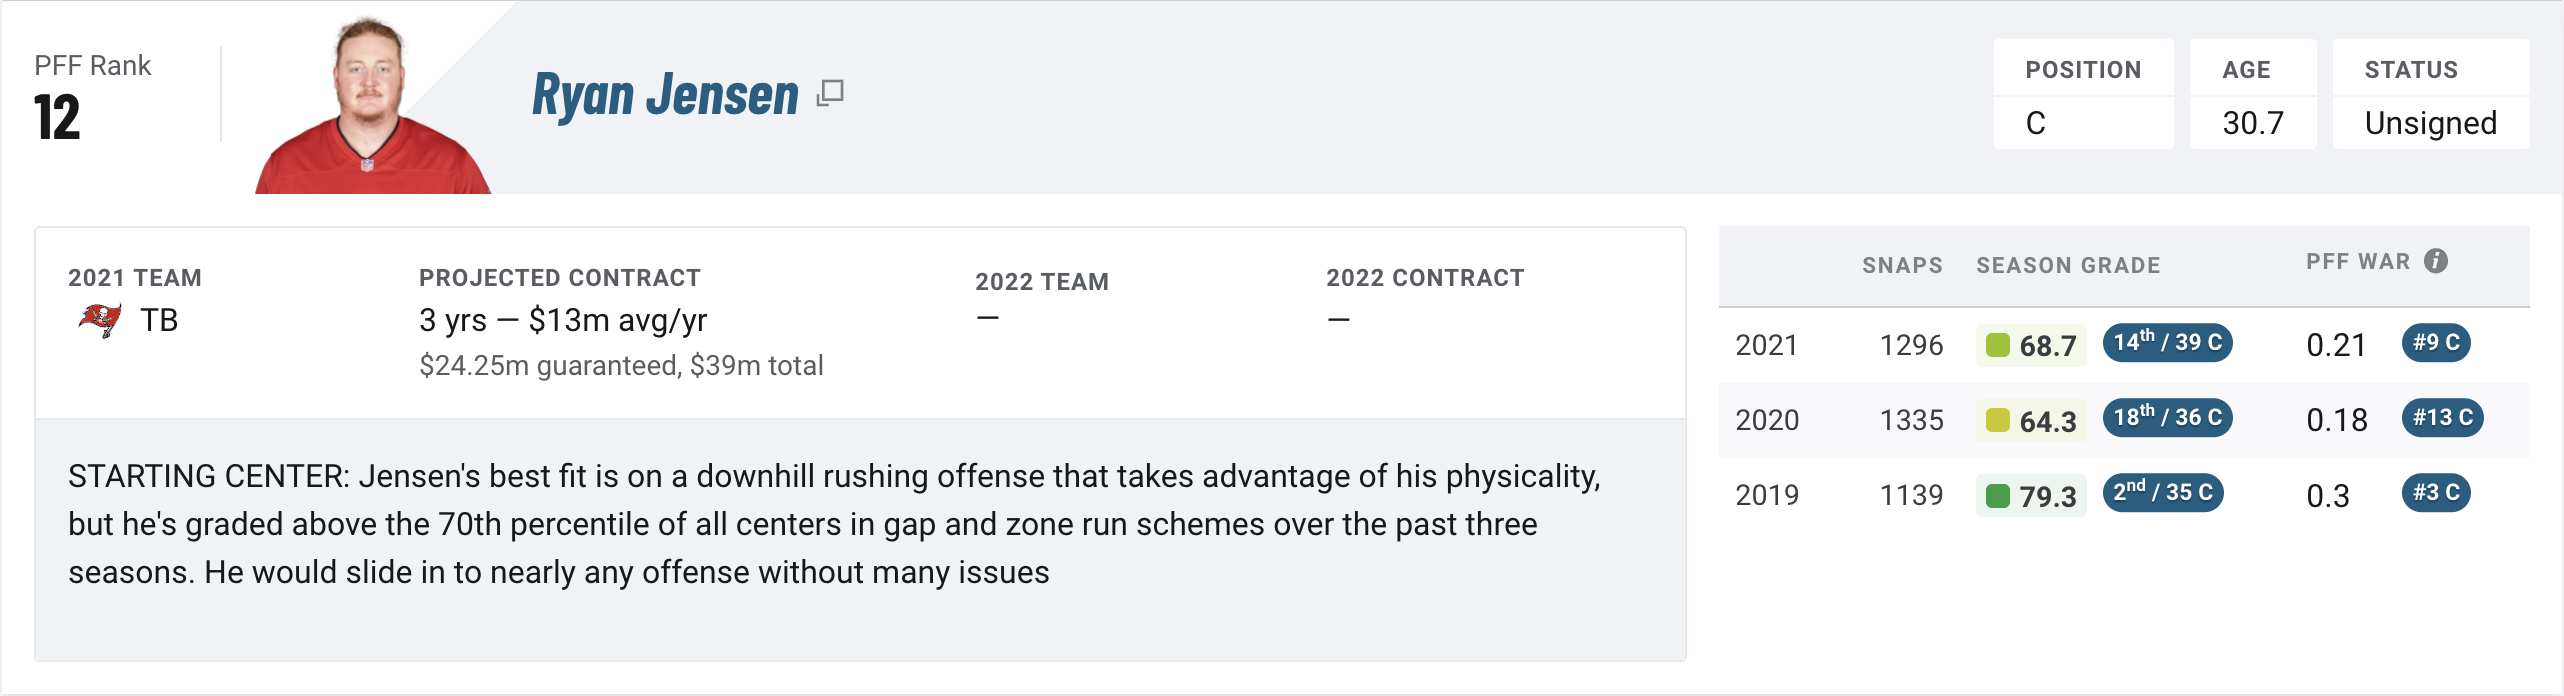Image resolution: width=2564 pixels, height=696 pixels.
Task: Click the #9 C WAR rank badge
Action: pyautogui.click(x=2436, y=342)
